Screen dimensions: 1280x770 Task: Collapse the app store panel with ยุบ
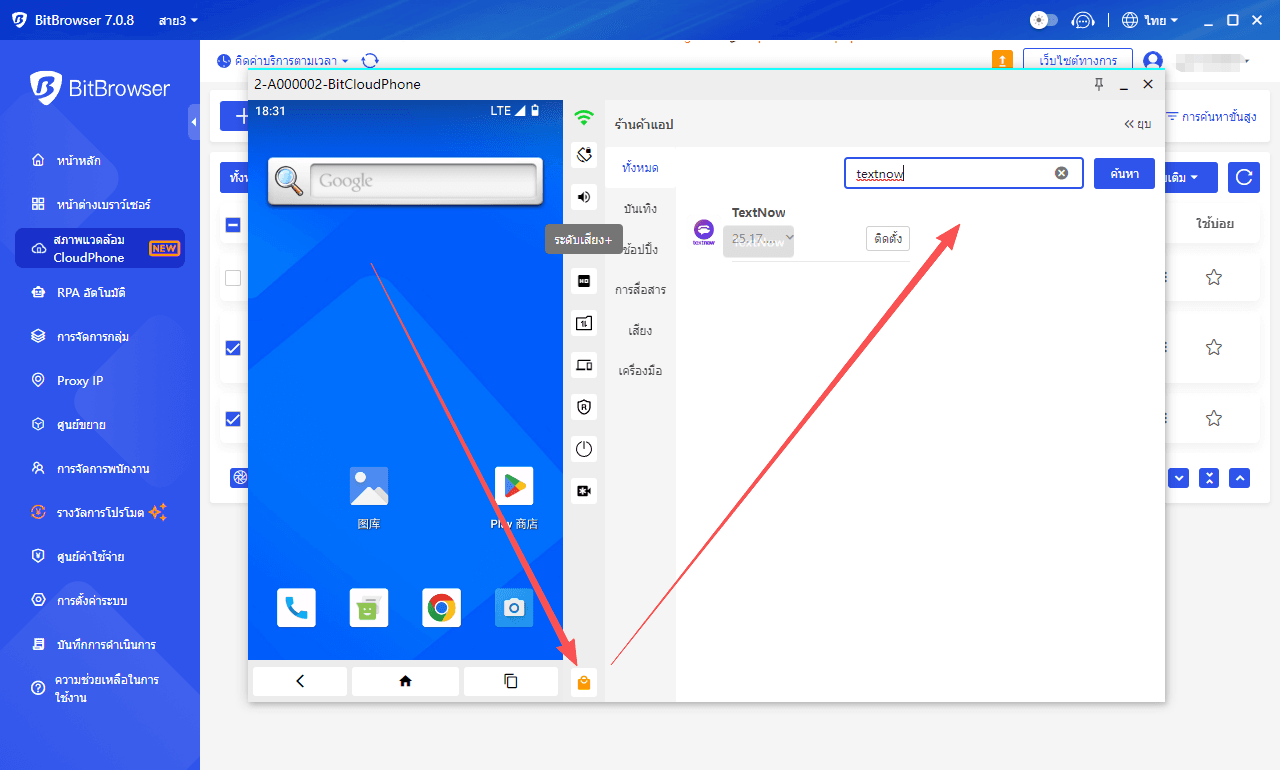coord(1138,124)
